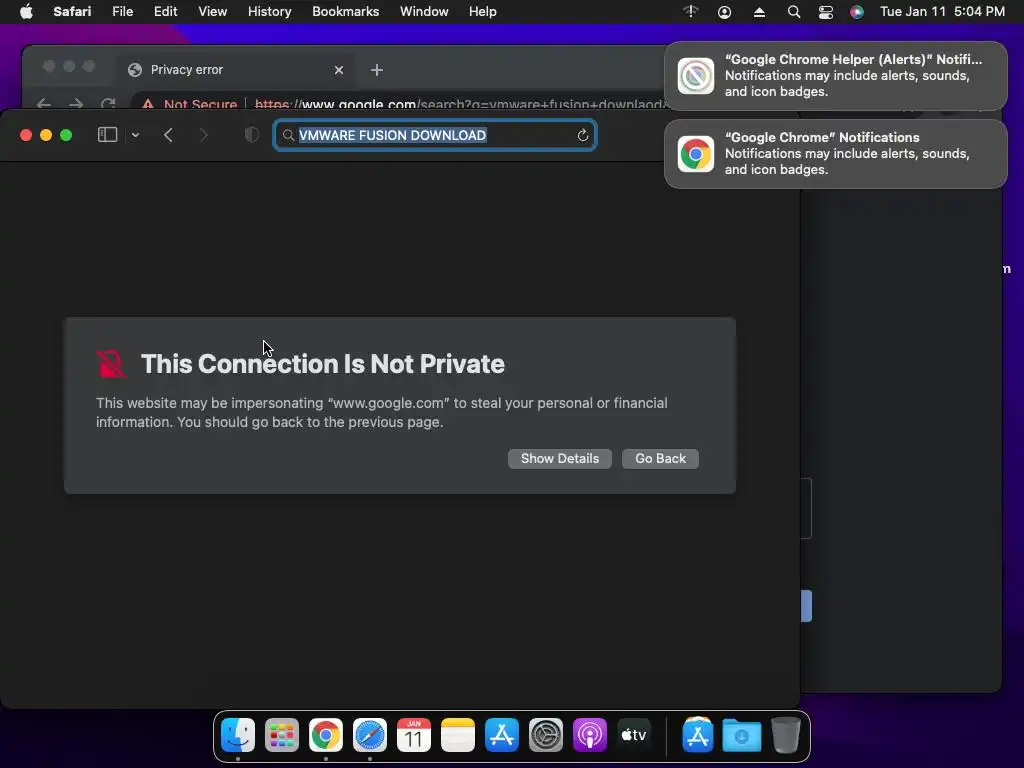Click Go Back button
This screenshot has height=768, width=1024.
(660, 458)
